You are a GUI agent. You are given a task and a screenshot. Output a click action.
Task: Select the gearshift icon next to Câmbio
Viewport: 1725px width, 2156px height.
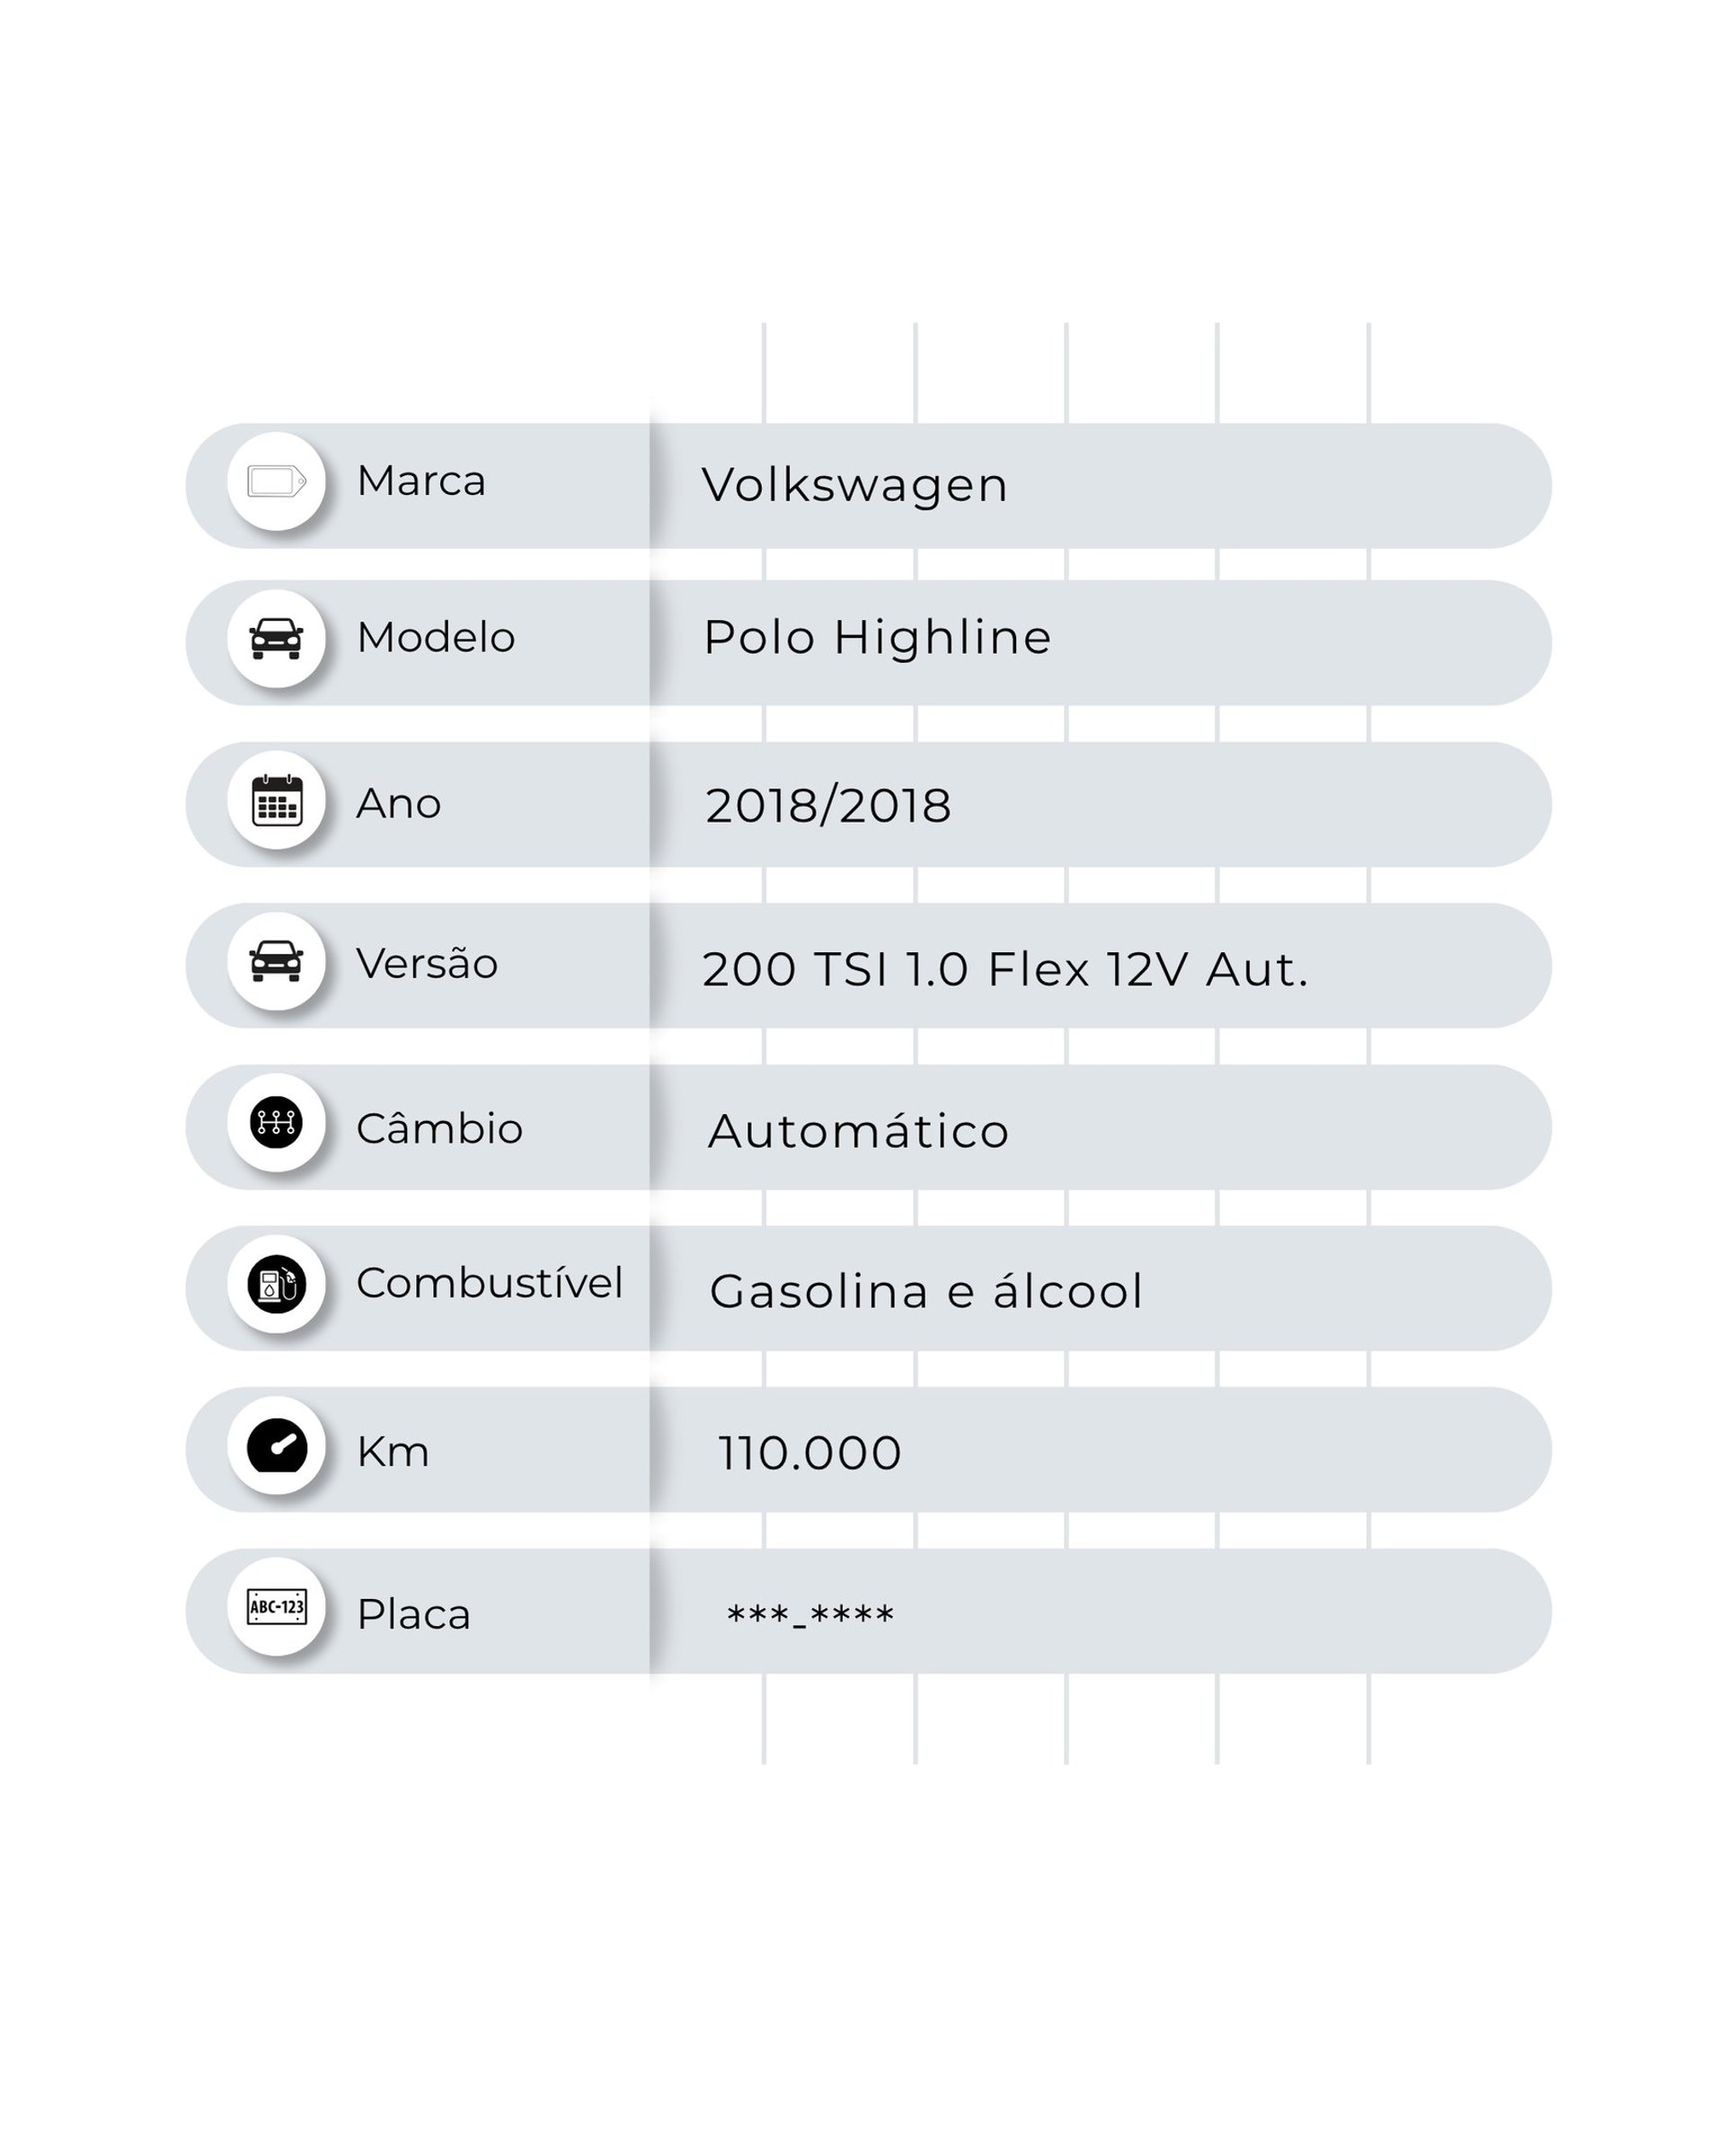(x=276, y=1122)
